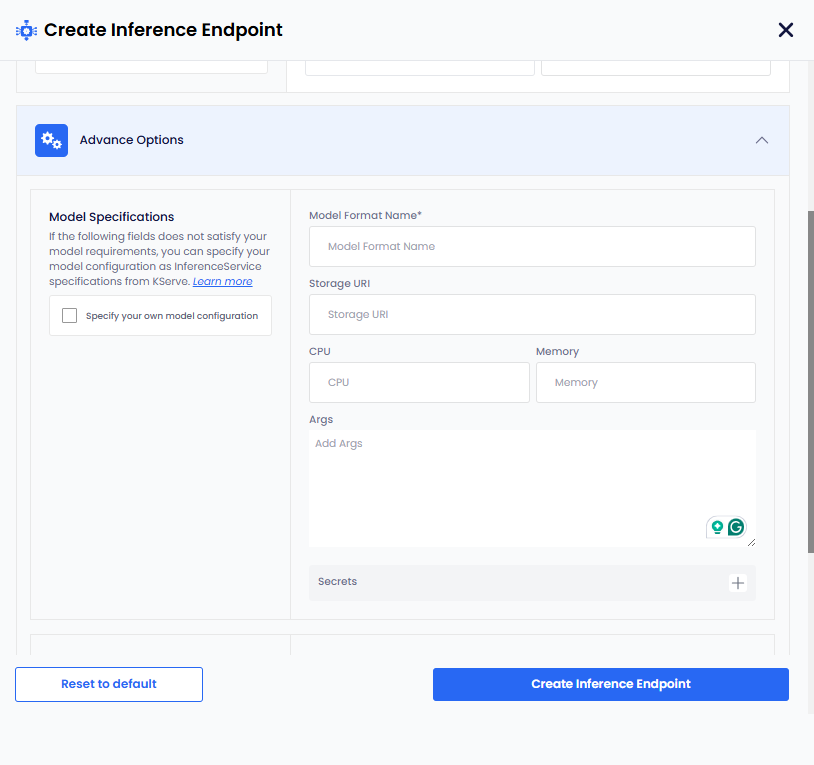Enable Specify your own model configuration
Viewport: 814px width, 765px height.
(x=70, y=316)
